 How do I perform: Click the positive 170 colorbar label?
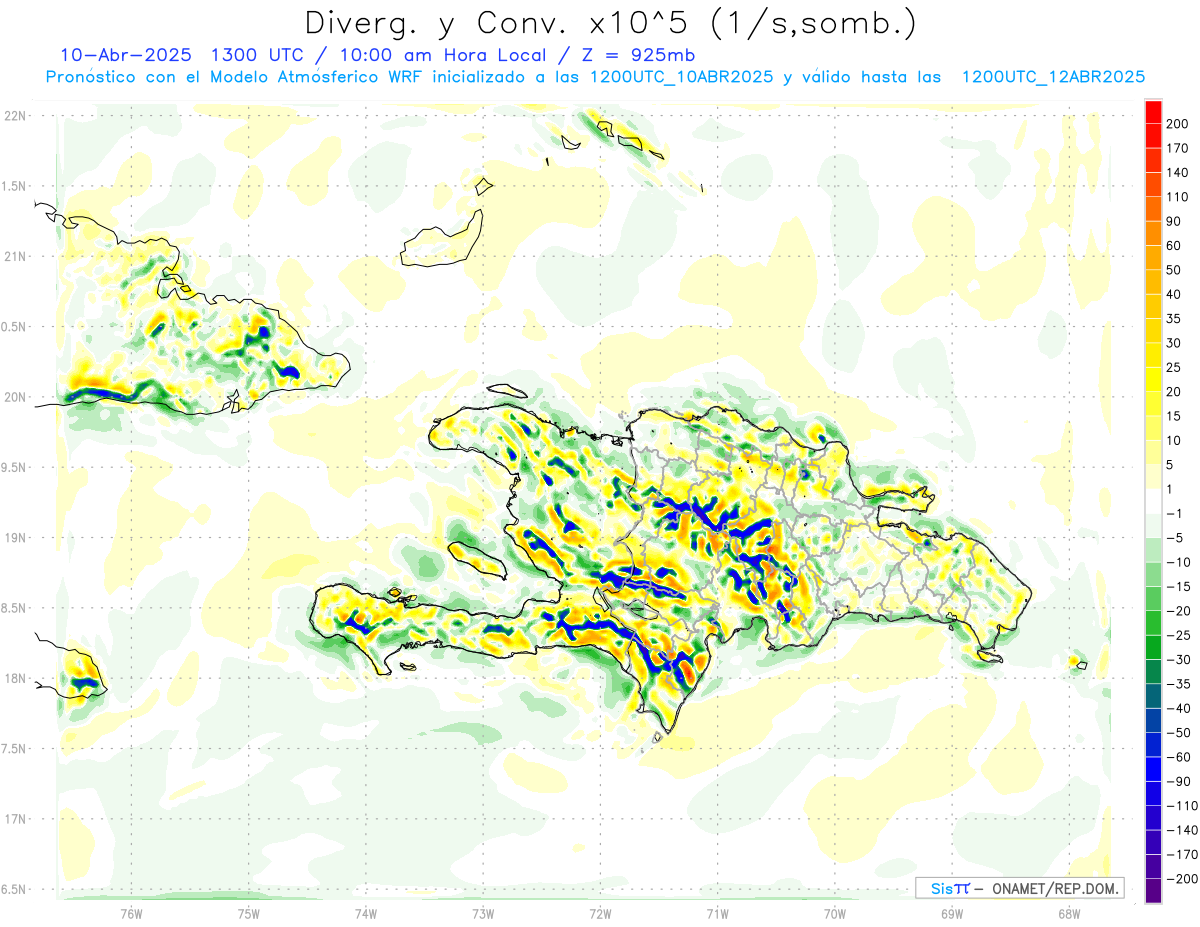click(1178, 148)
